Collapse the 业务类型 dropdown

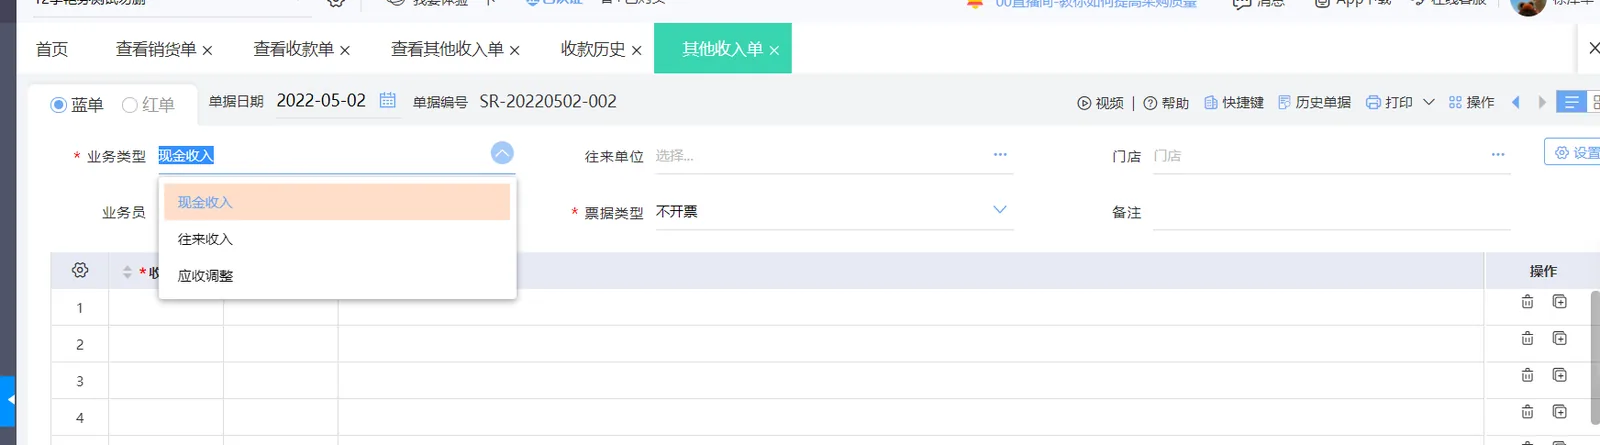502,153
